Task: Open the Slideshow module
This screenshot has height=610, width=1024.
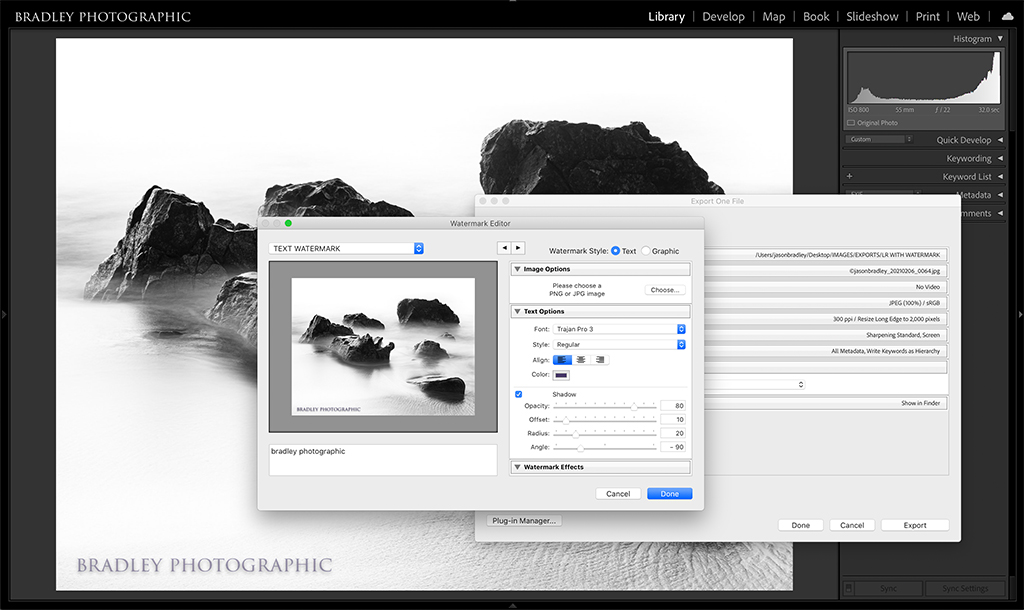Action: (872, 17)
